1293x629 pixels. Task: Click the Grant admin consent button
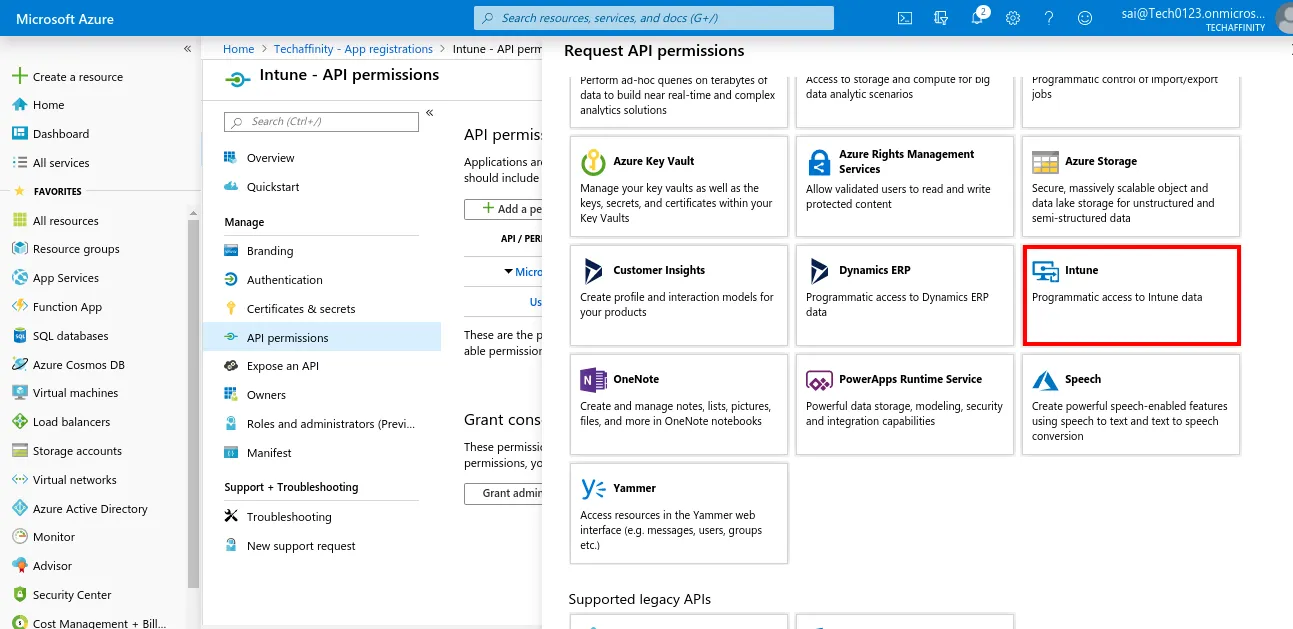[503, 493]
